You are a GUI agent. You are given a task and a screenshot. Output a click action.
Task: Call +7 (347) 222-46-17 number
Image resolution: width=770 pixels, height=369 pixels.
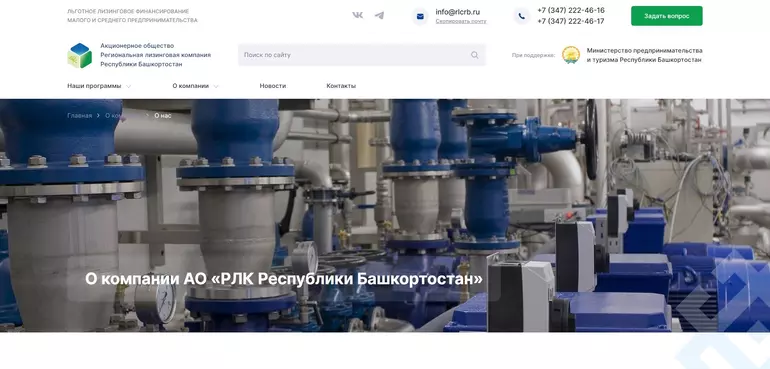pos(571,21)
